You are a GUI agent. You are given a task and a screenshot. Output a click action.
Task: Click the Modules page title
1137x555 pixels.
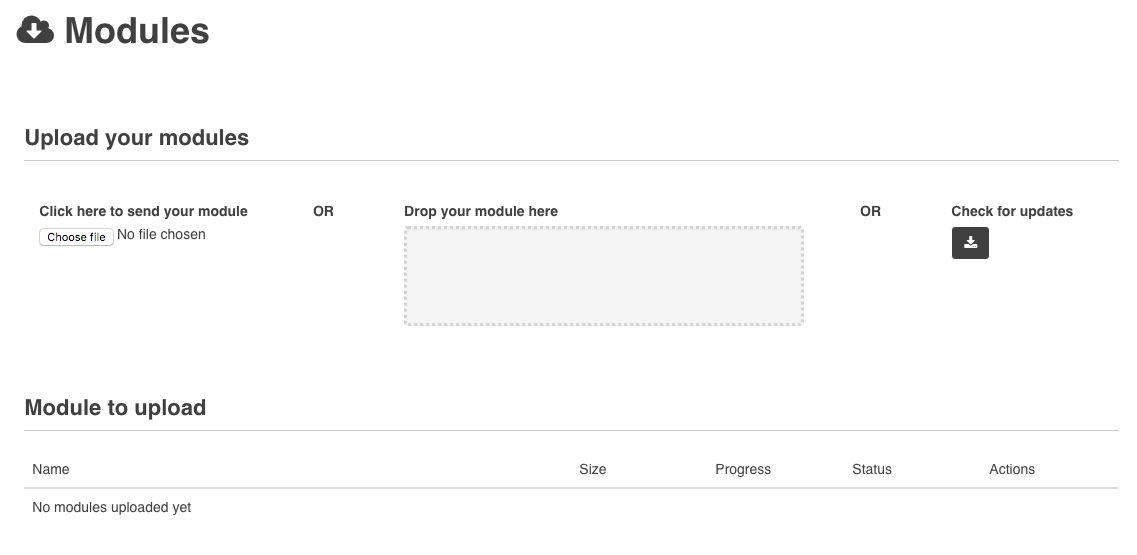[x=137, y=31]
